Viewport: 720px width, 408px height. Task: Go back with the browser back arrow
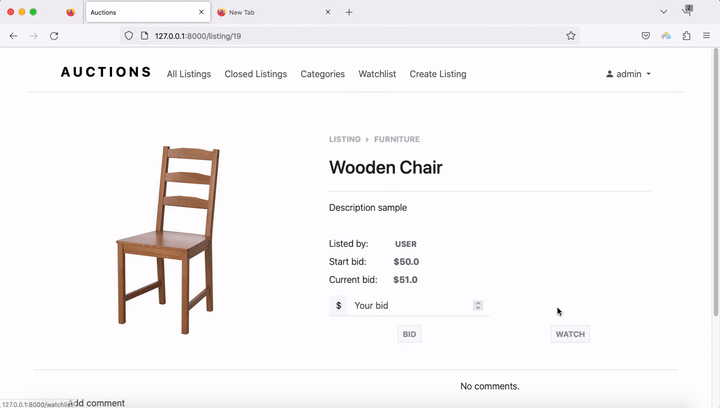click(x=13, y=36)
